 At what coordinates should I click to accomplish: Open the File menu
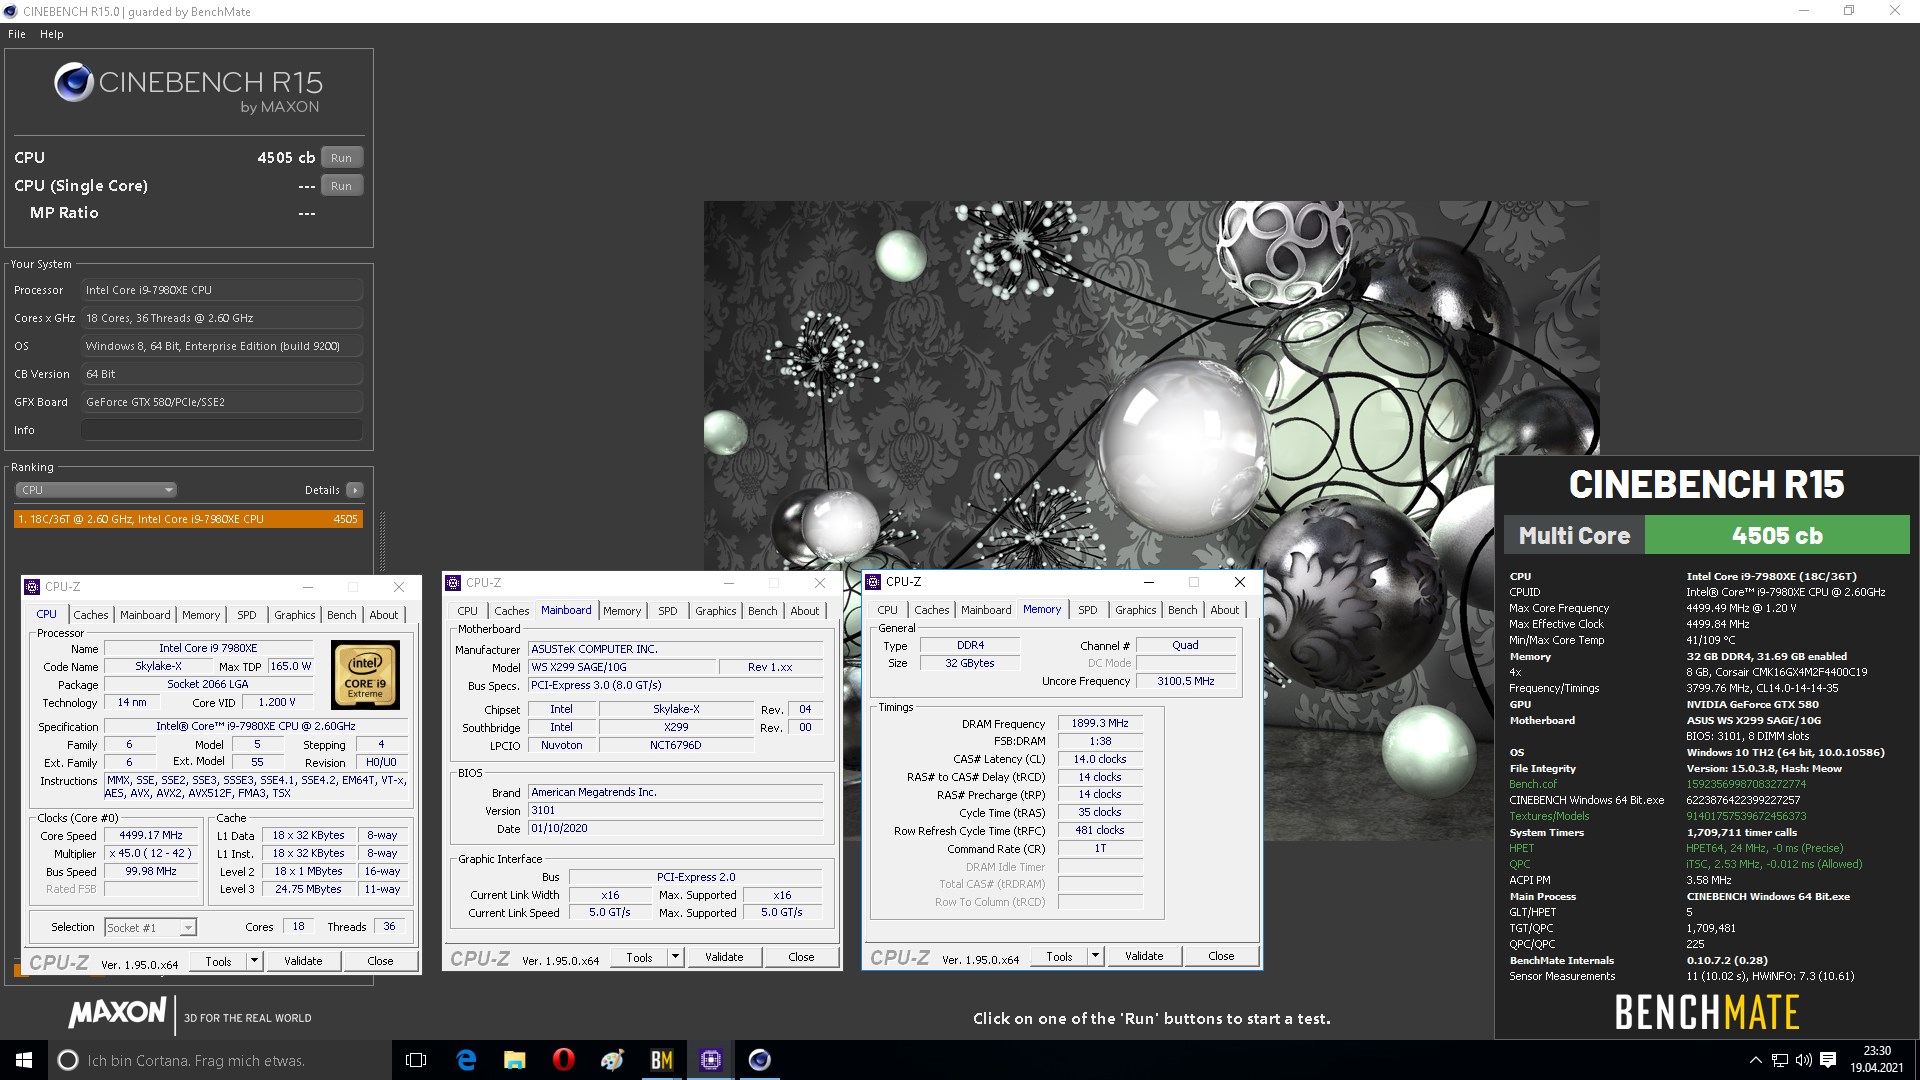(17, 34)
